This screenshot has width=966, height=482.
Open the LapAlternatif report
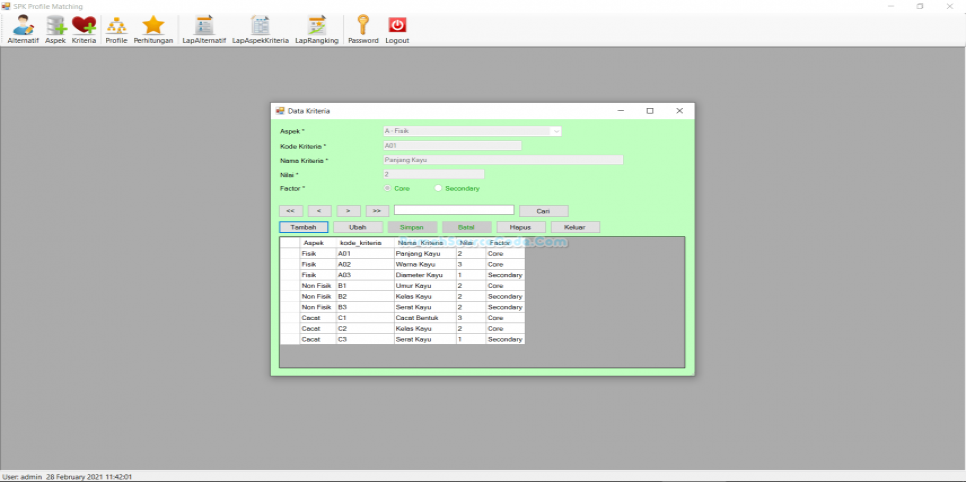click(x=204, y=30)
